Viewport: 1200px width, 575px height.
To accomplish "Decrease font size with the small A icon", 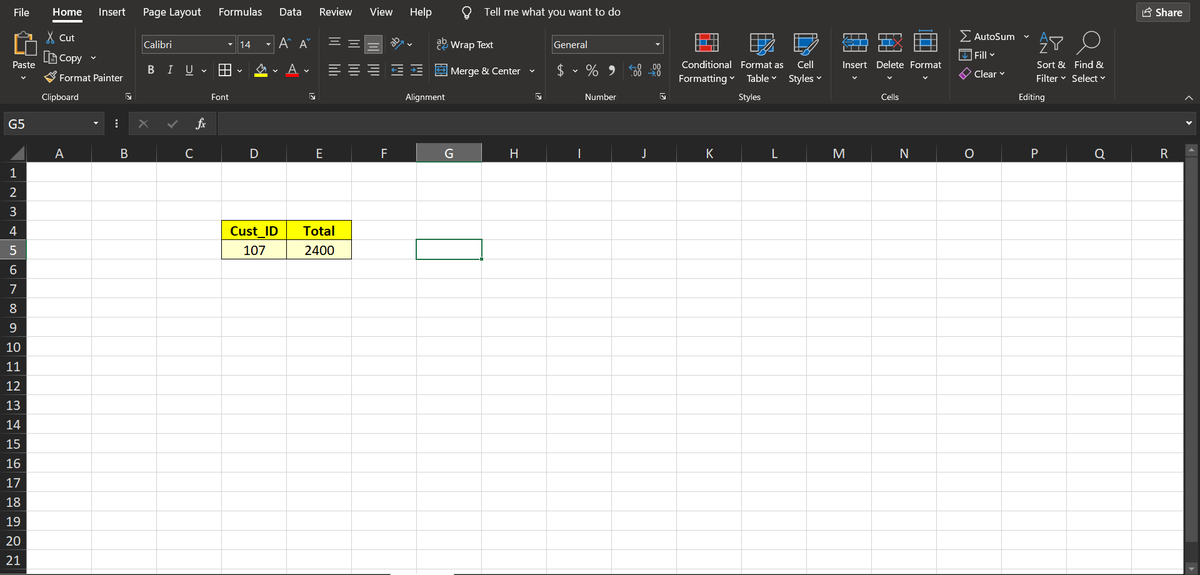I will [303, 44].
